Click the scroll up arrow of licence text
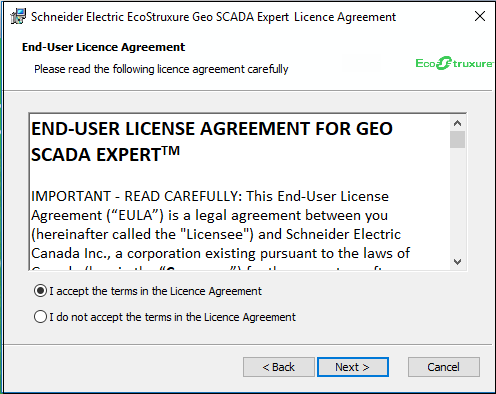 coord(457,123)
